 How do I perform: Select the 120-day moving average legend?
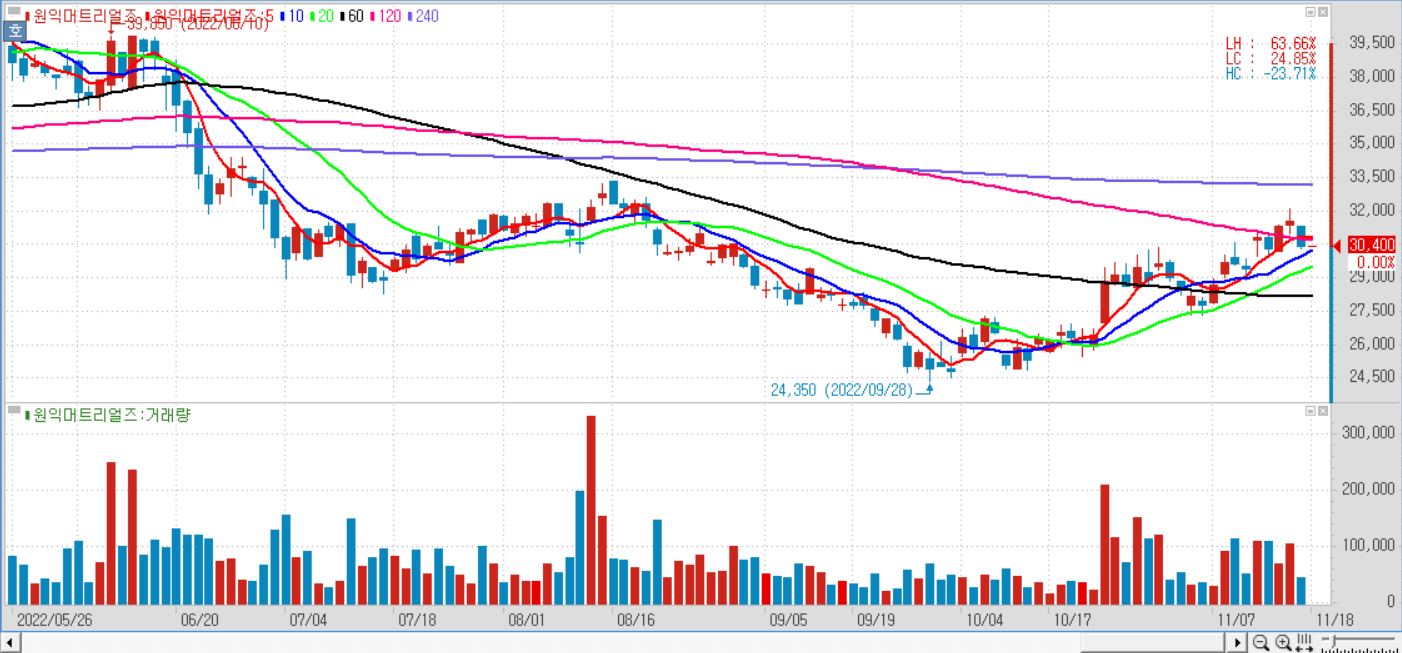click(x=385, y=17)
